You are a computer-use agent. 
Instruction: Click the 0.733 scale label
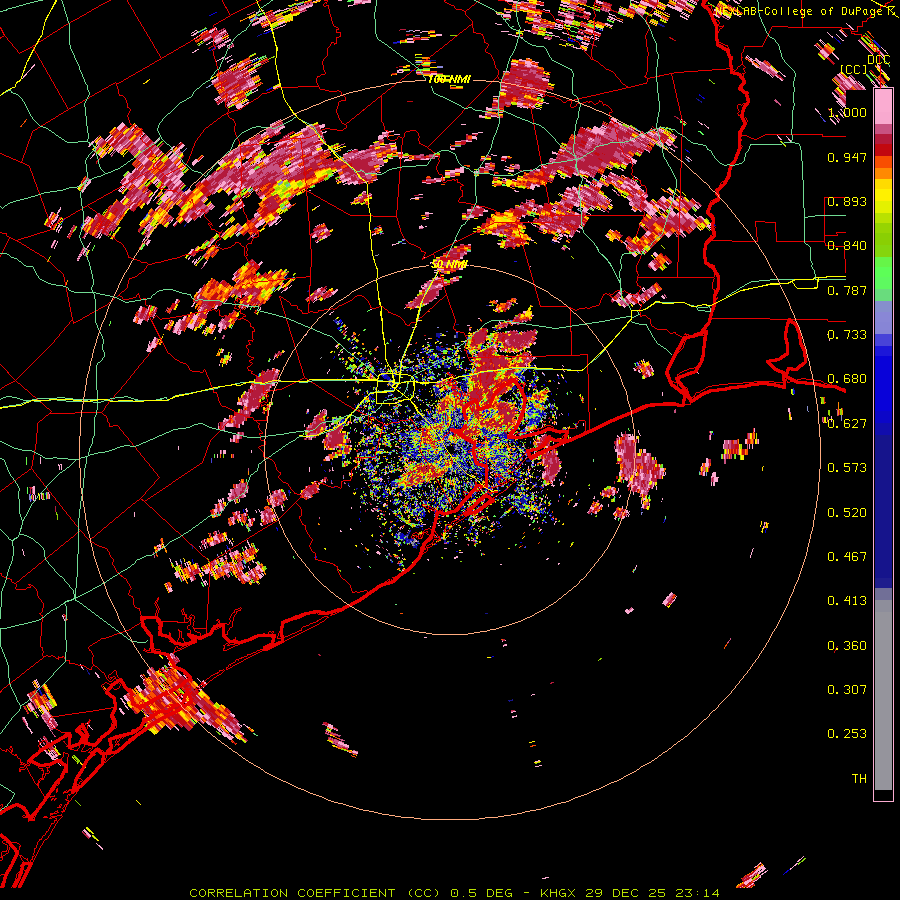point(847,335)
